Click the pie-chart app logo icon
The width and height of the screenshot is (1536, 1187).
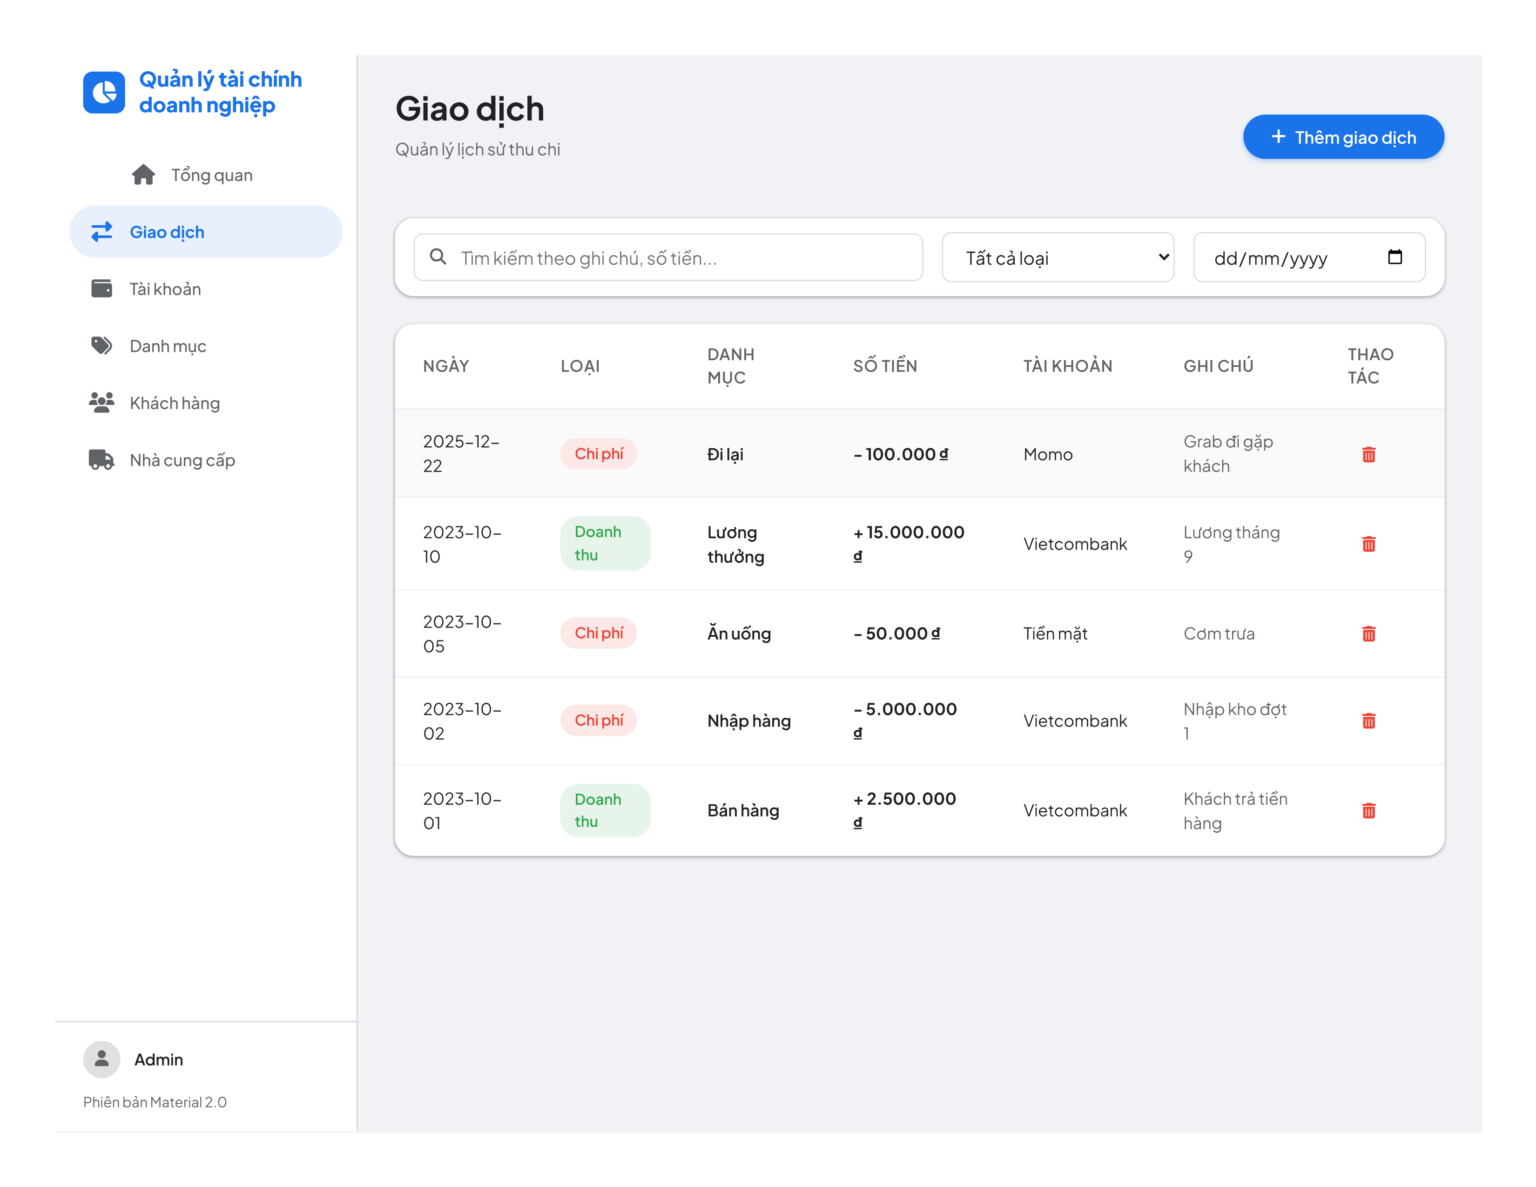point(104,92)
